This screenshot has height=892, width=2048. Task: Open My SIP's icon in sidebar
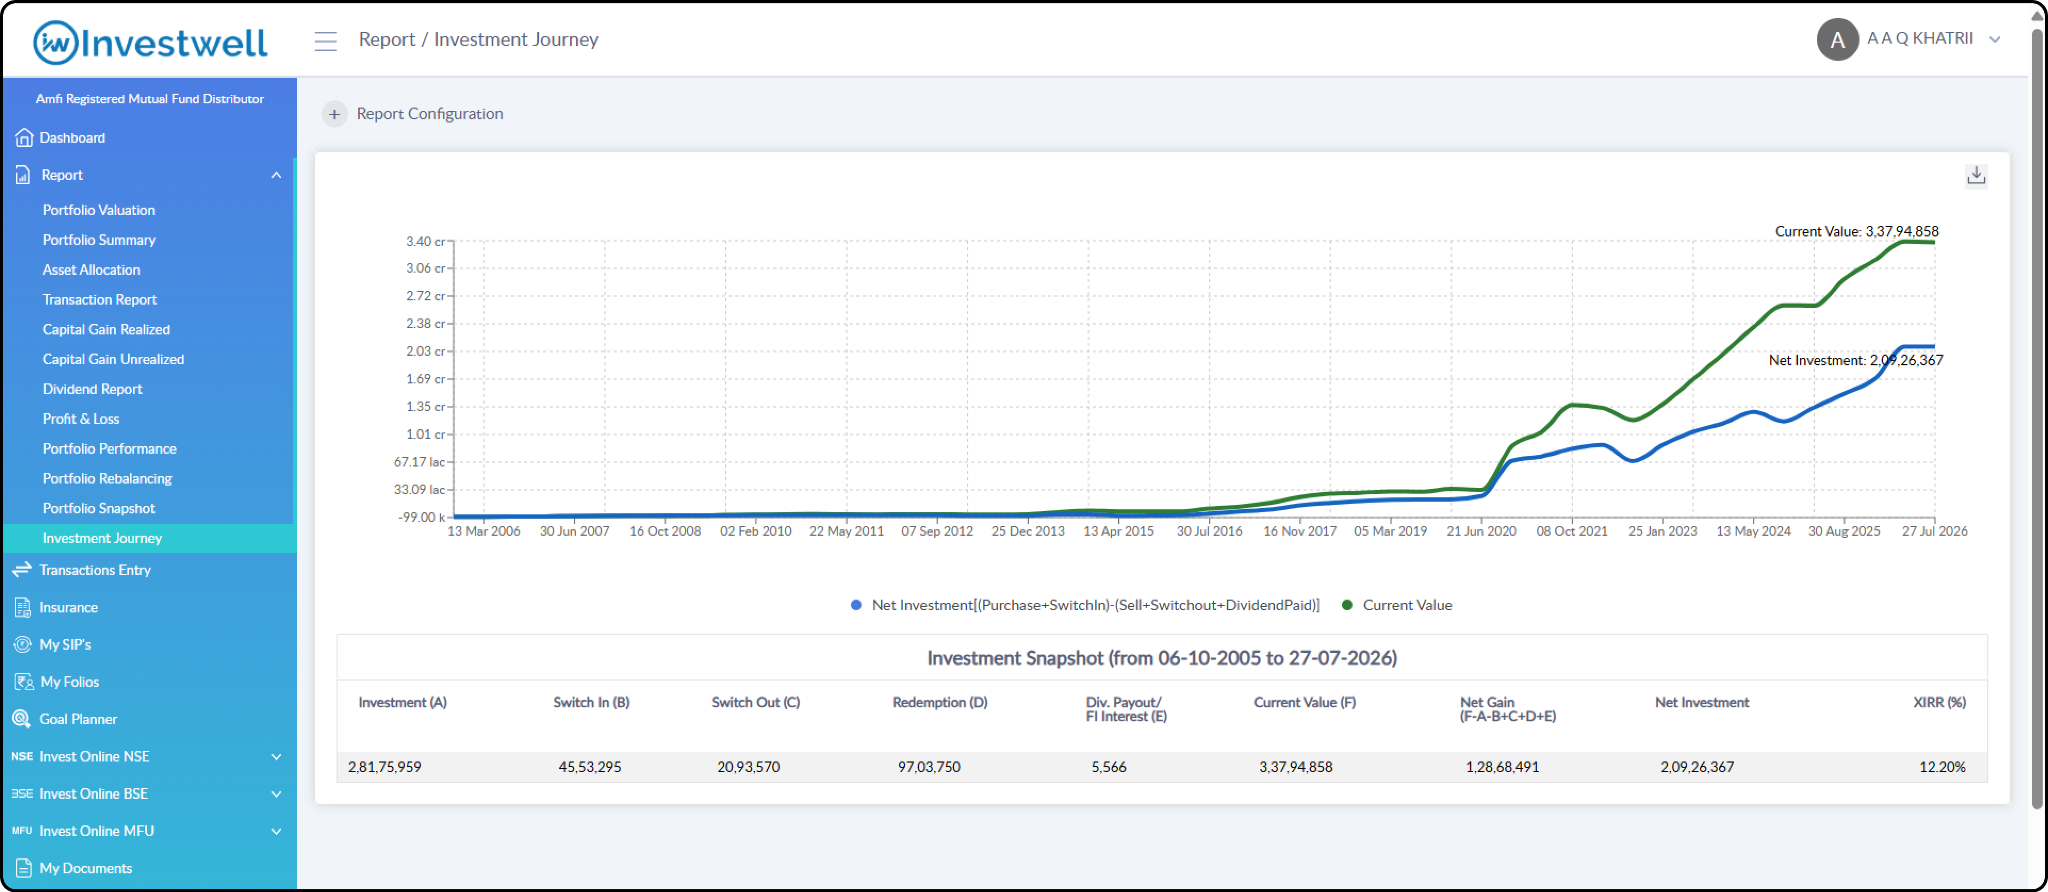(23, 645)
